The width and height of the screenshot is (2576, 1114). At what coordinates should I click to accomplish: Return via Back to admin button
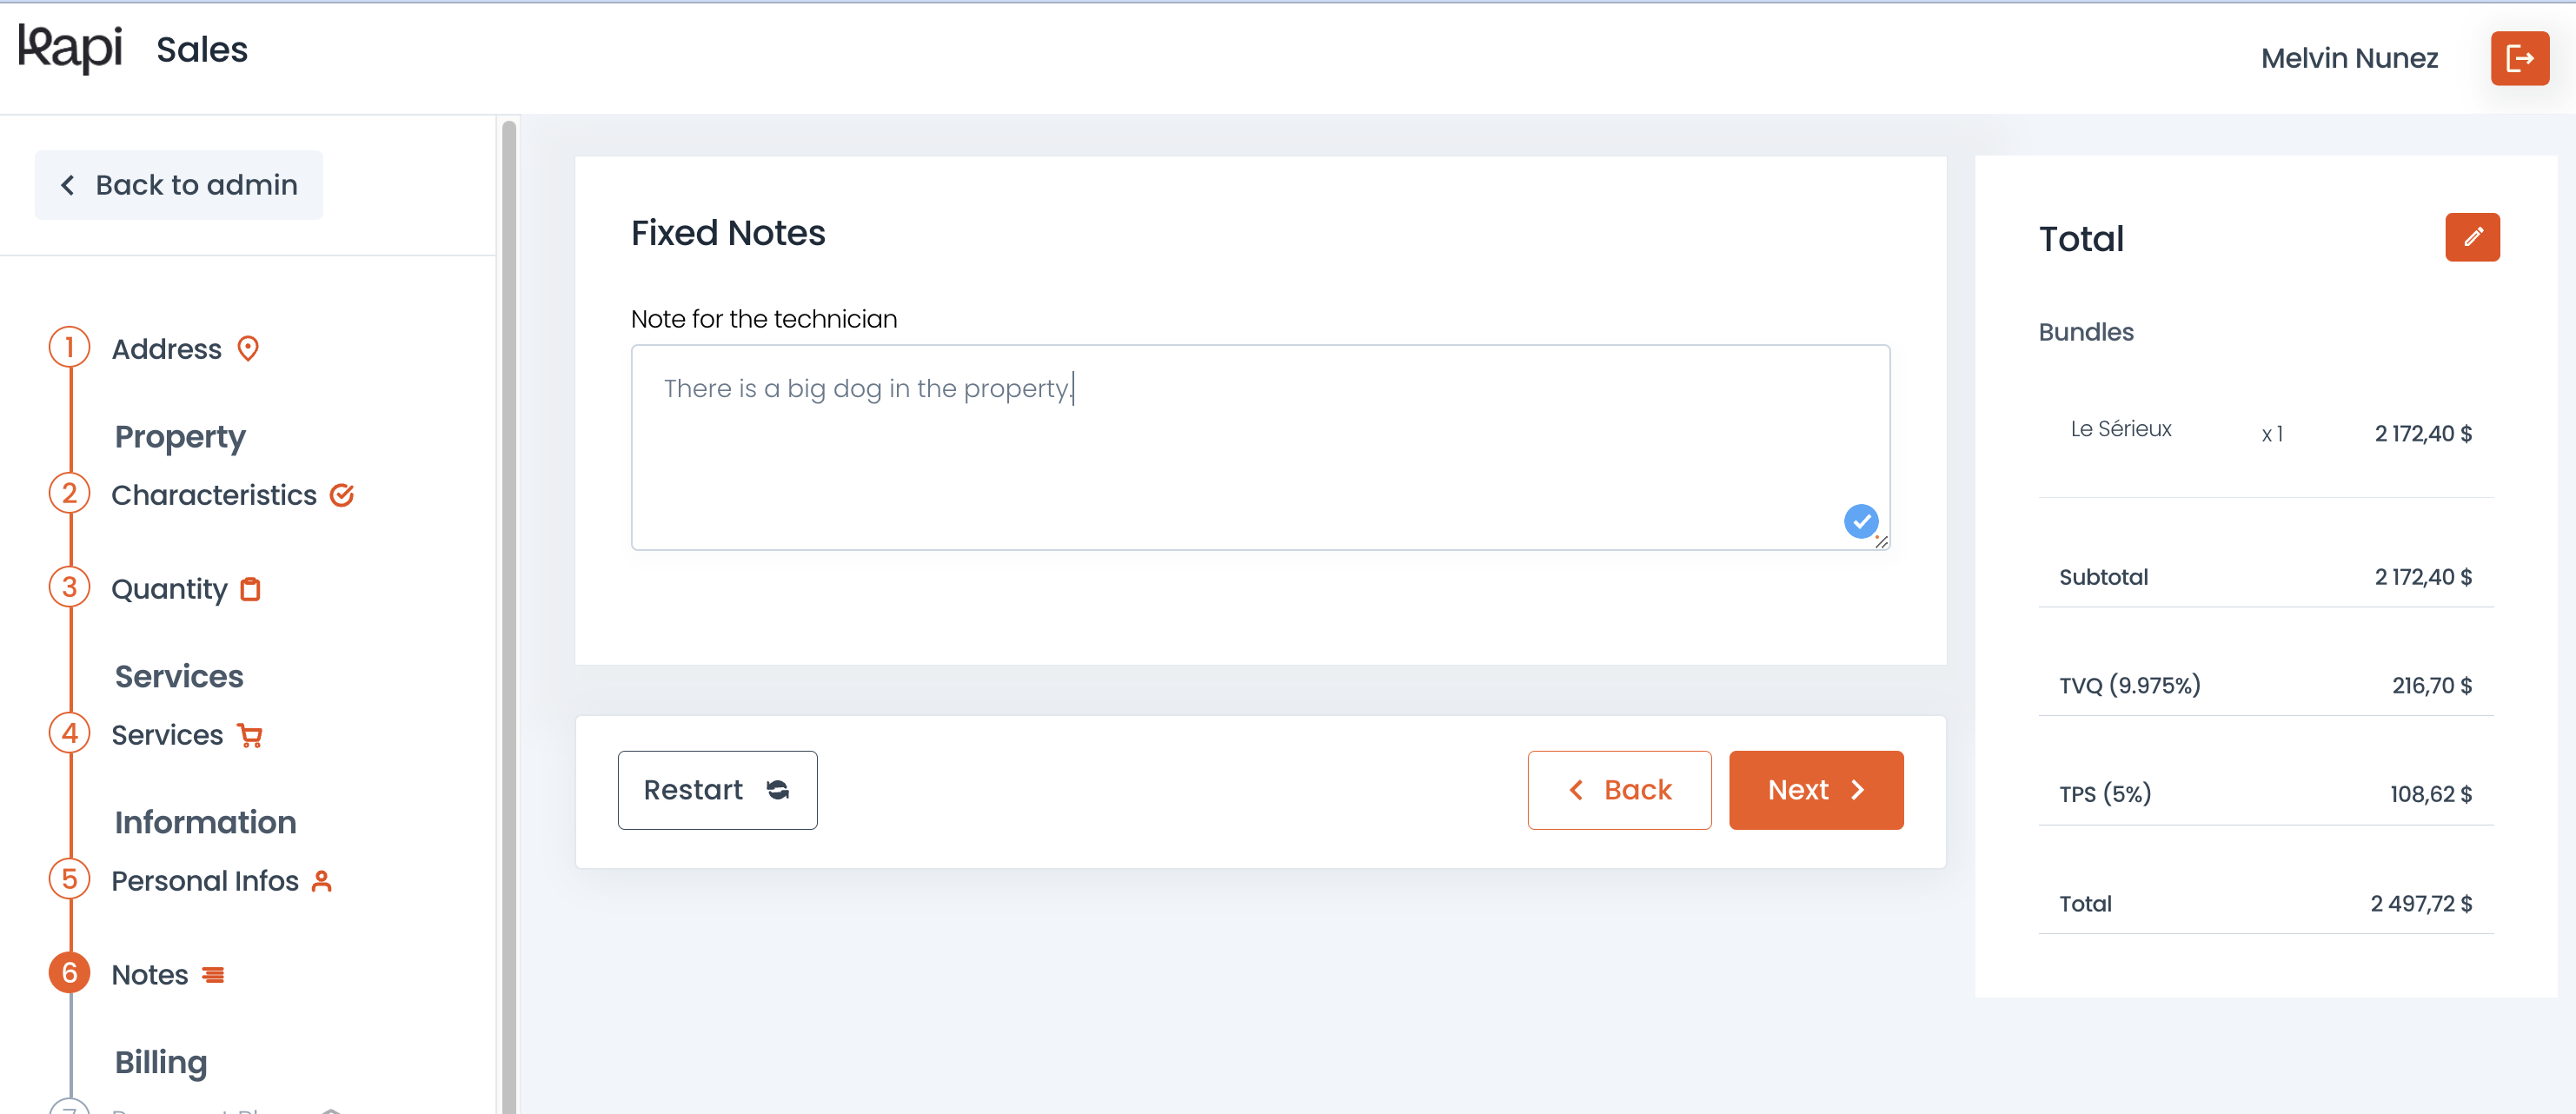[178, 185]
